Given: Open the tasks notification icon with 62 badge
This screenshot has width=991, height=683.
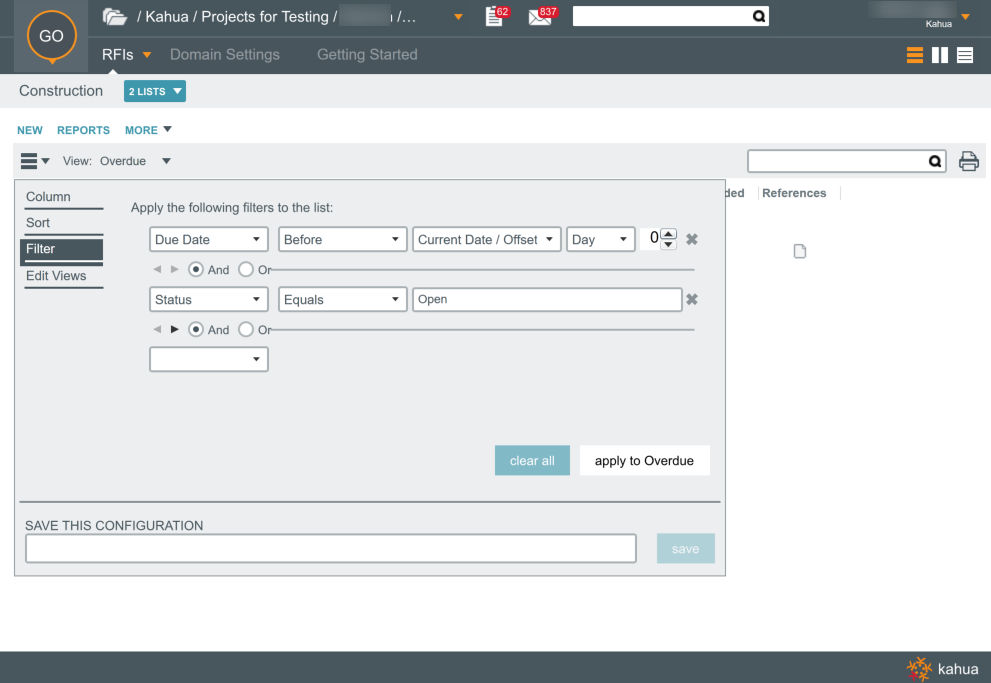Looking at the screenshot, I should (495, 17).
